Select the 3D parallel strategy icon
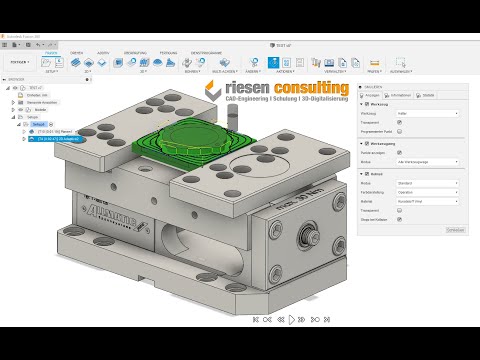The image size is (480, 360). [144, 62]
